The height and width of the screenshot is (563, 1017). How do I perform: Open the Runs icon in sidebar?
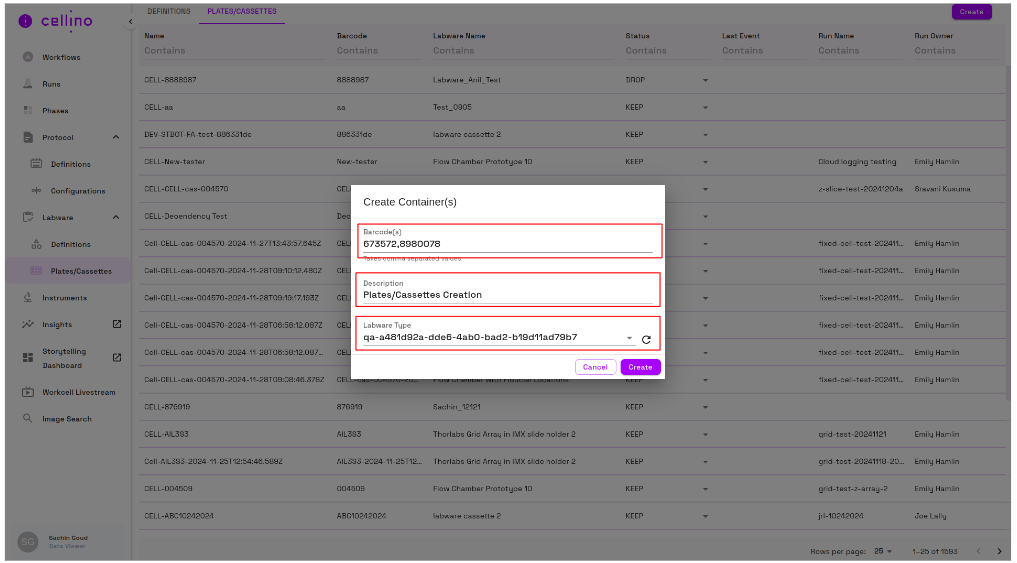[28, 84]
